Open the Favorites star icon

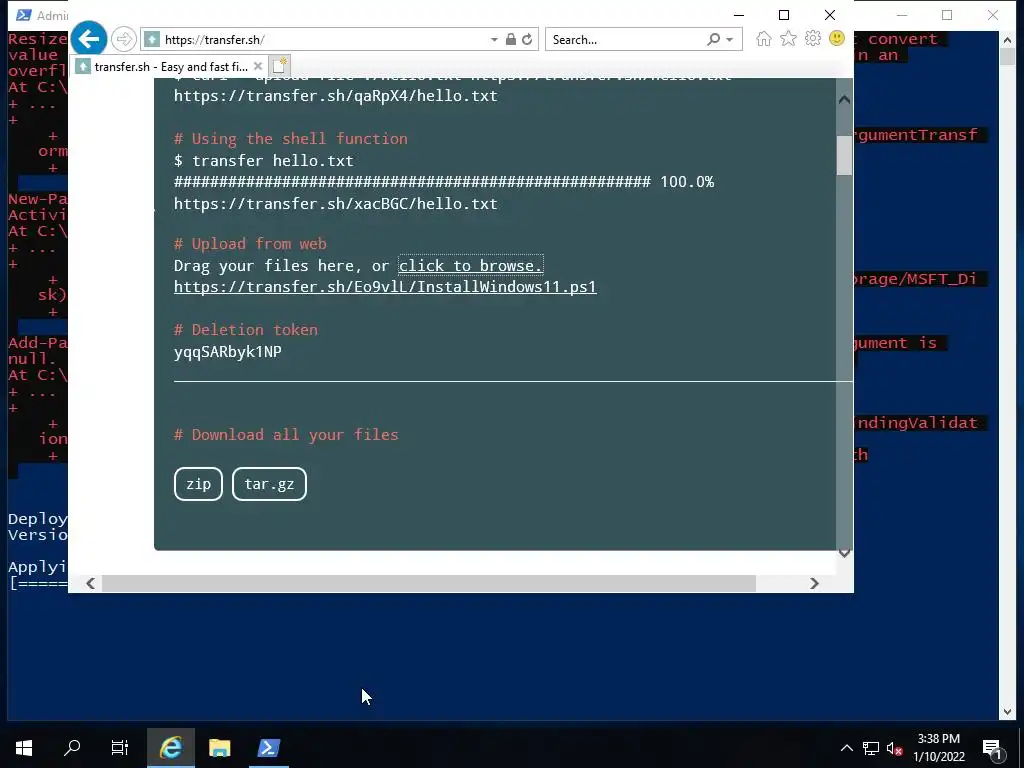[788, 39]
